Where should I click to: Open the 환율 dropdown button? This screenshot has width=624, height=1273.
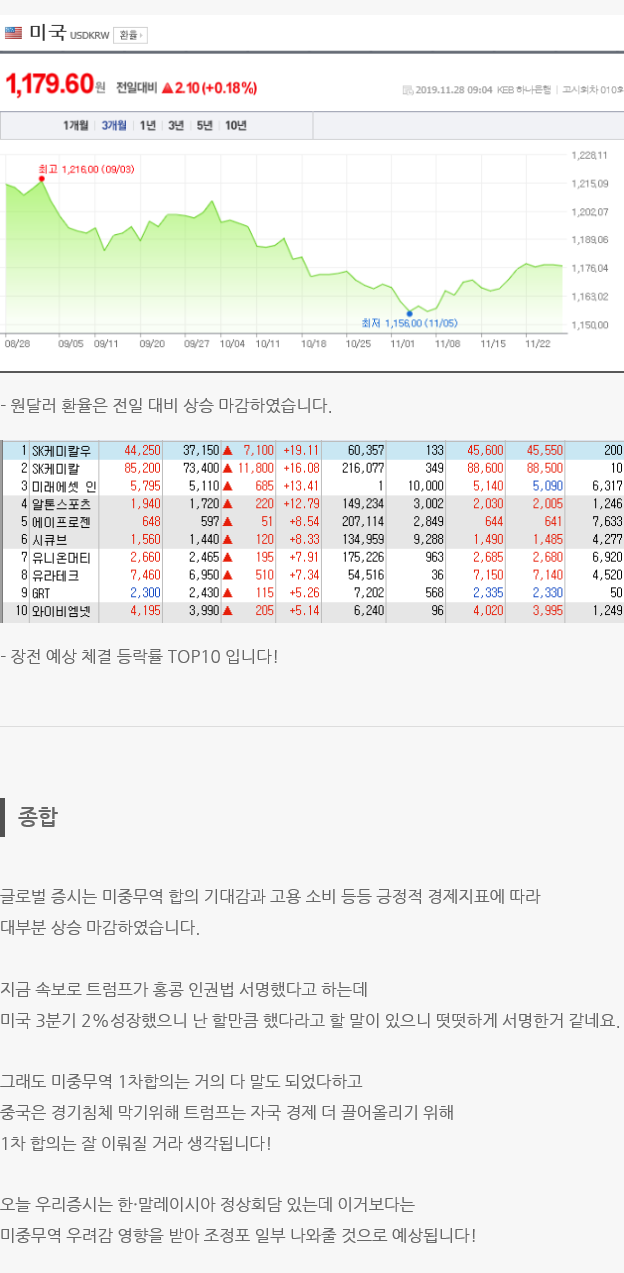pyautogui.click(x=130, y=35)
